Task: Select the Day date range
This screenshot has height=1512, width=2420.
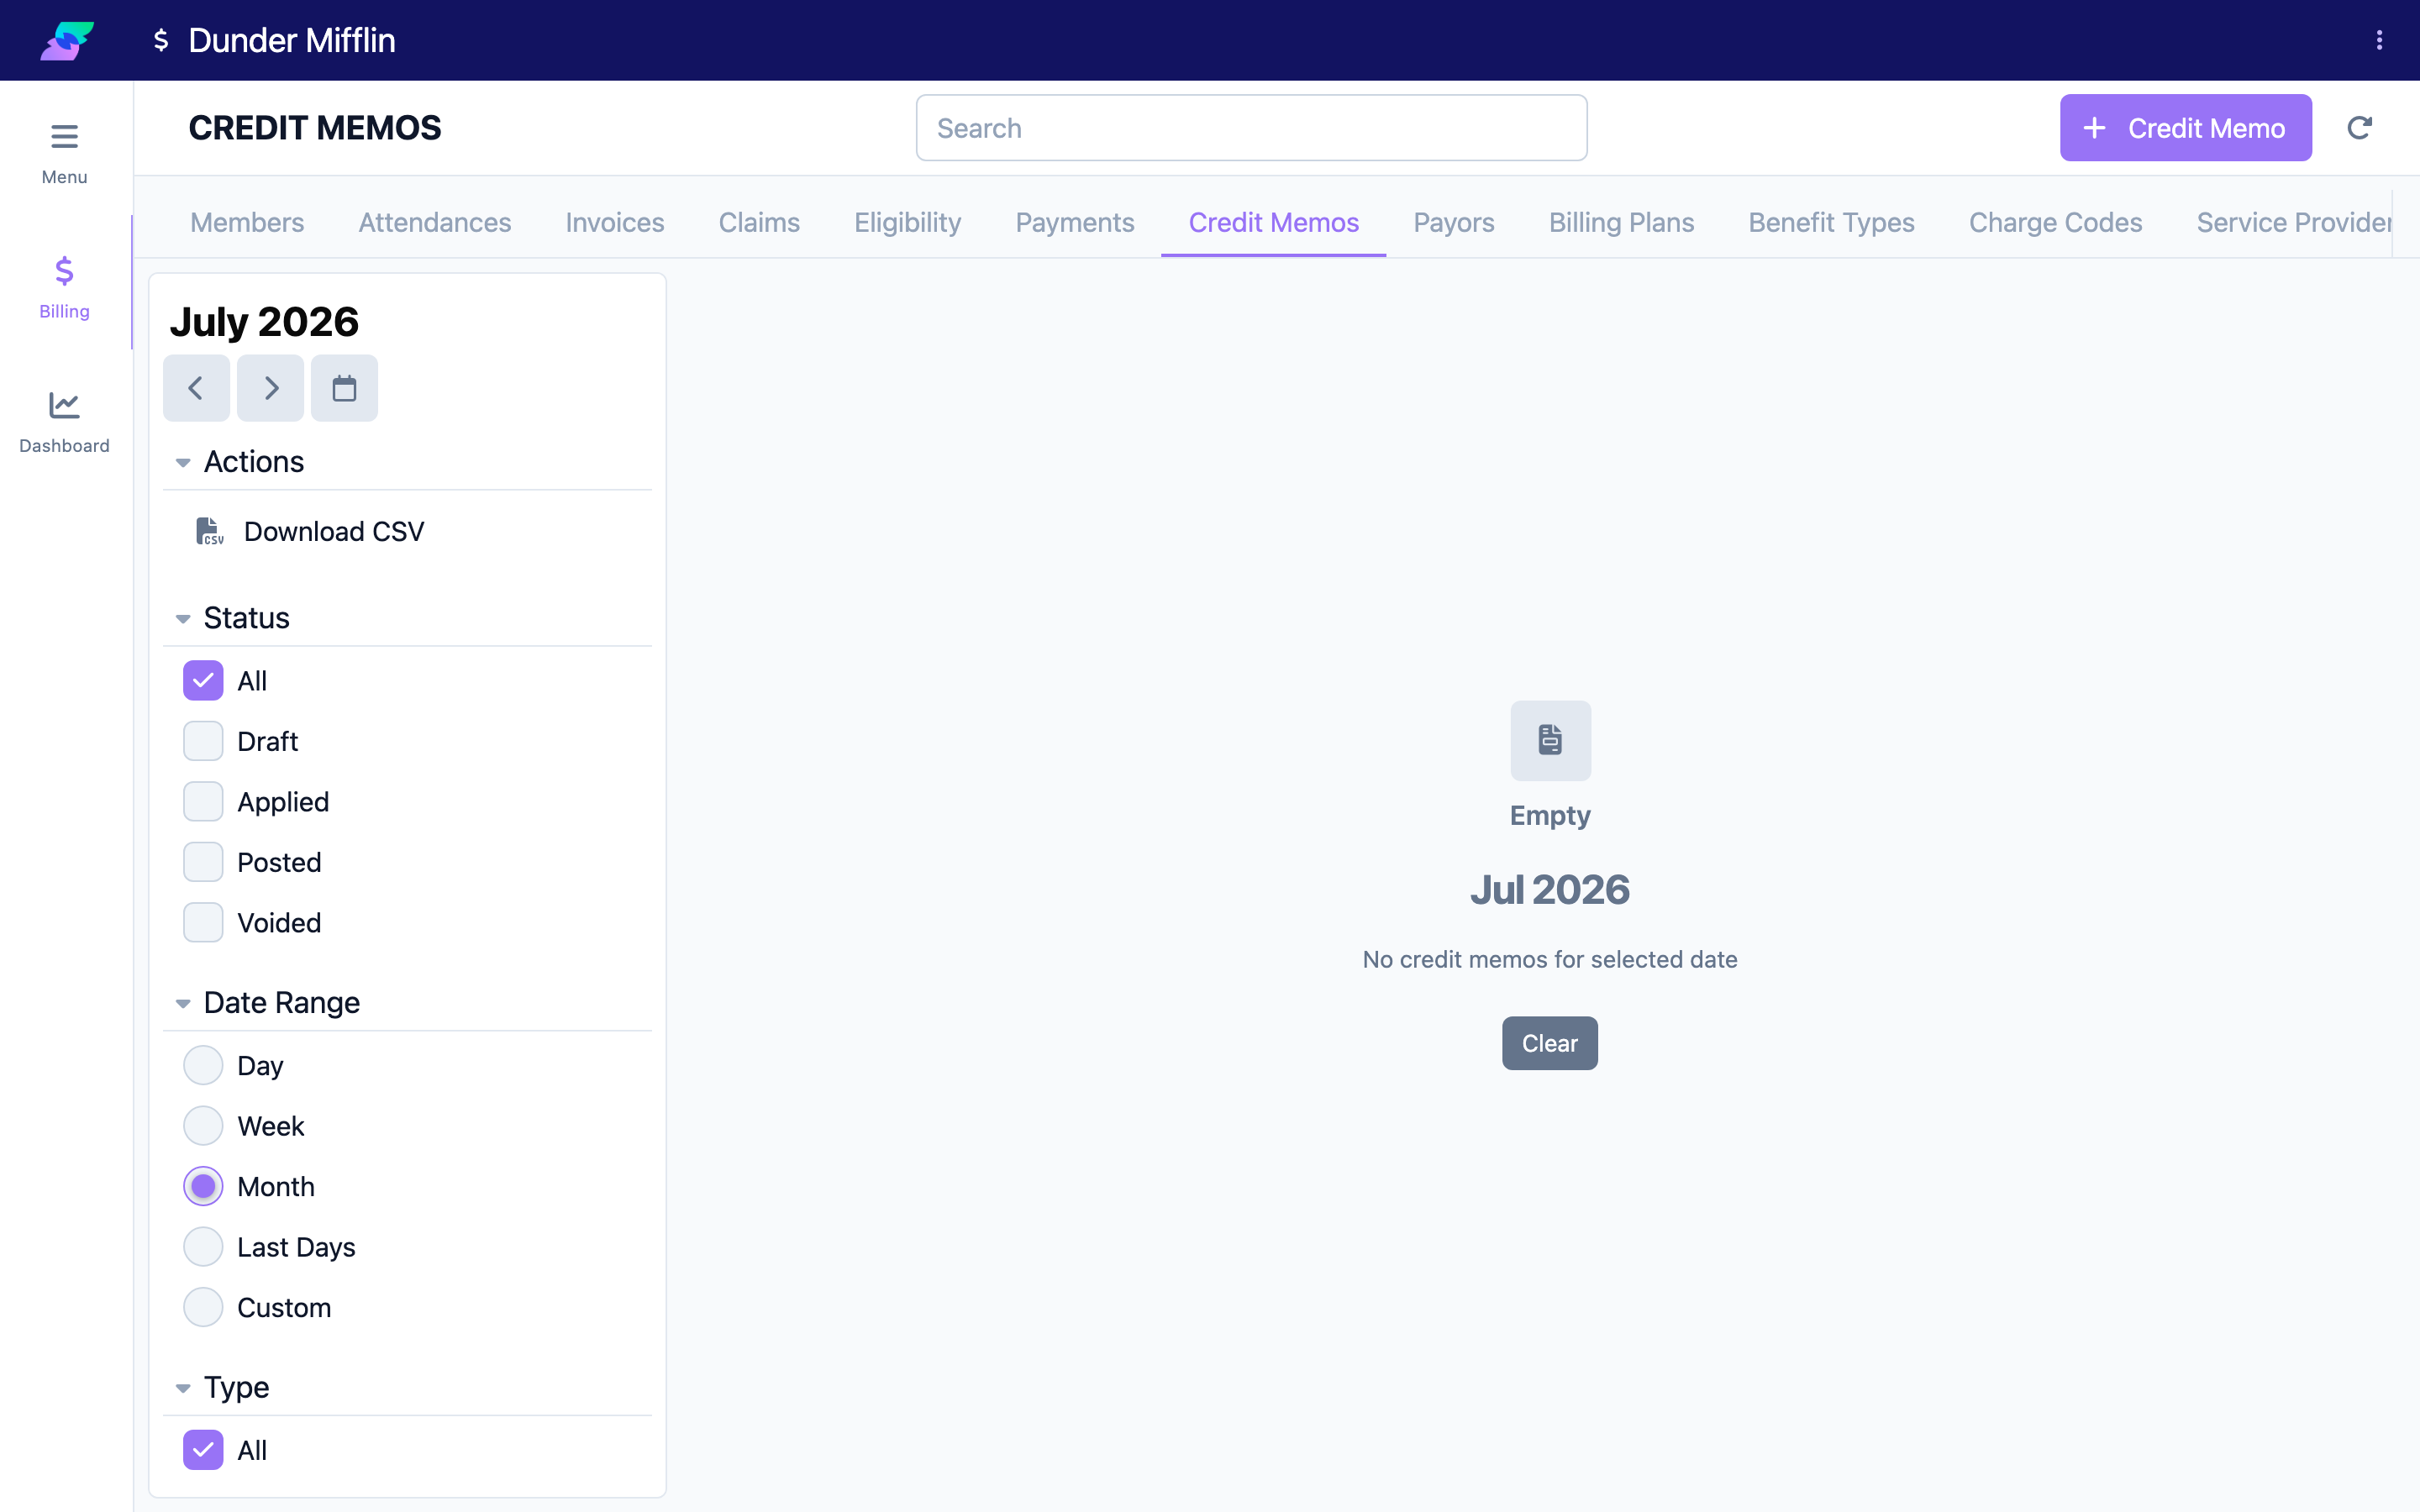Action: [x=203, y=1065]
